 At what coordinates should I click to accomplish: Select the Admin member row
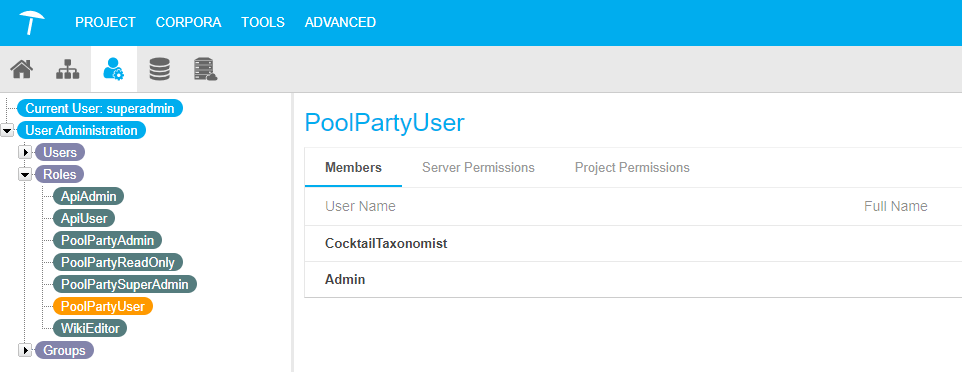[x=633, y=280]
